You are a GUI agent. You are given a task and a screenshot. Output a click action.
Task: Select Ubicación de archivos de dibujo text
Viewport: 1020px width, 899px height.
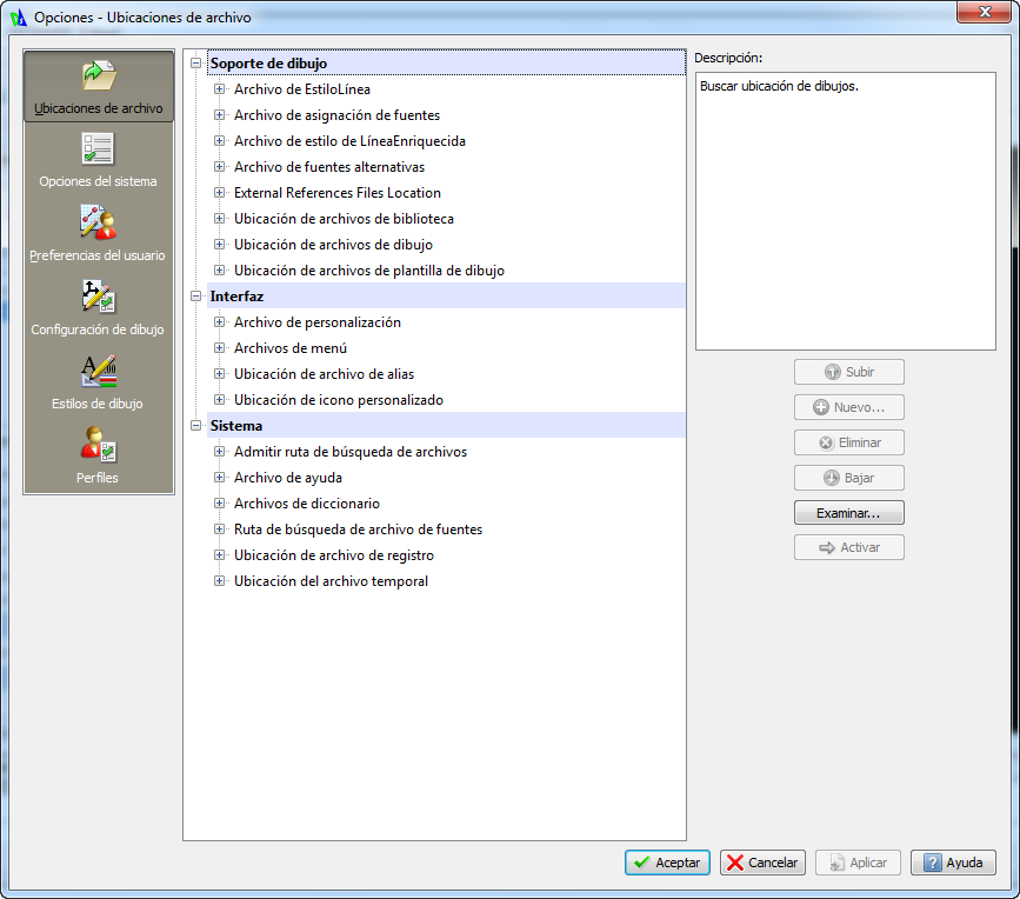(334, 245)
